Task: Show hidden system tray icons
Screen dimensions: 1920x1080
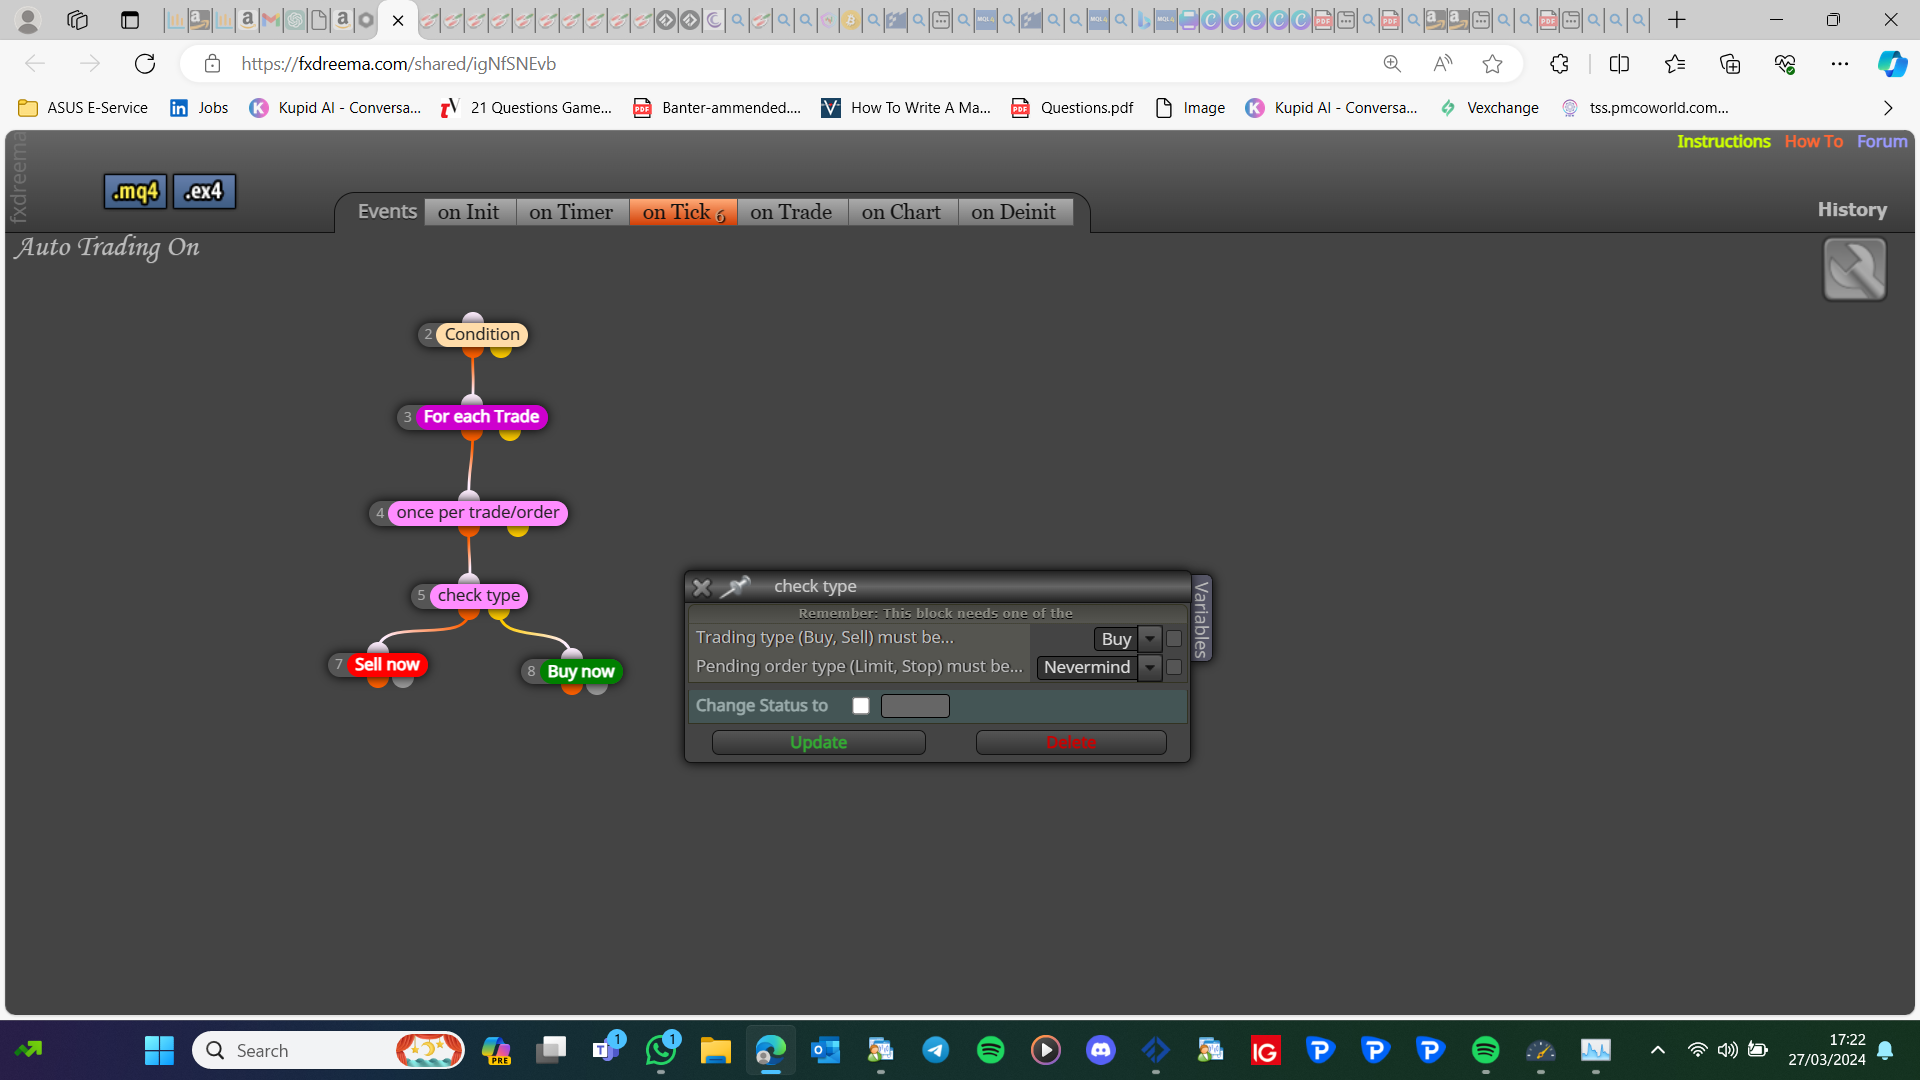Action: click(x=1657, y=1050)
